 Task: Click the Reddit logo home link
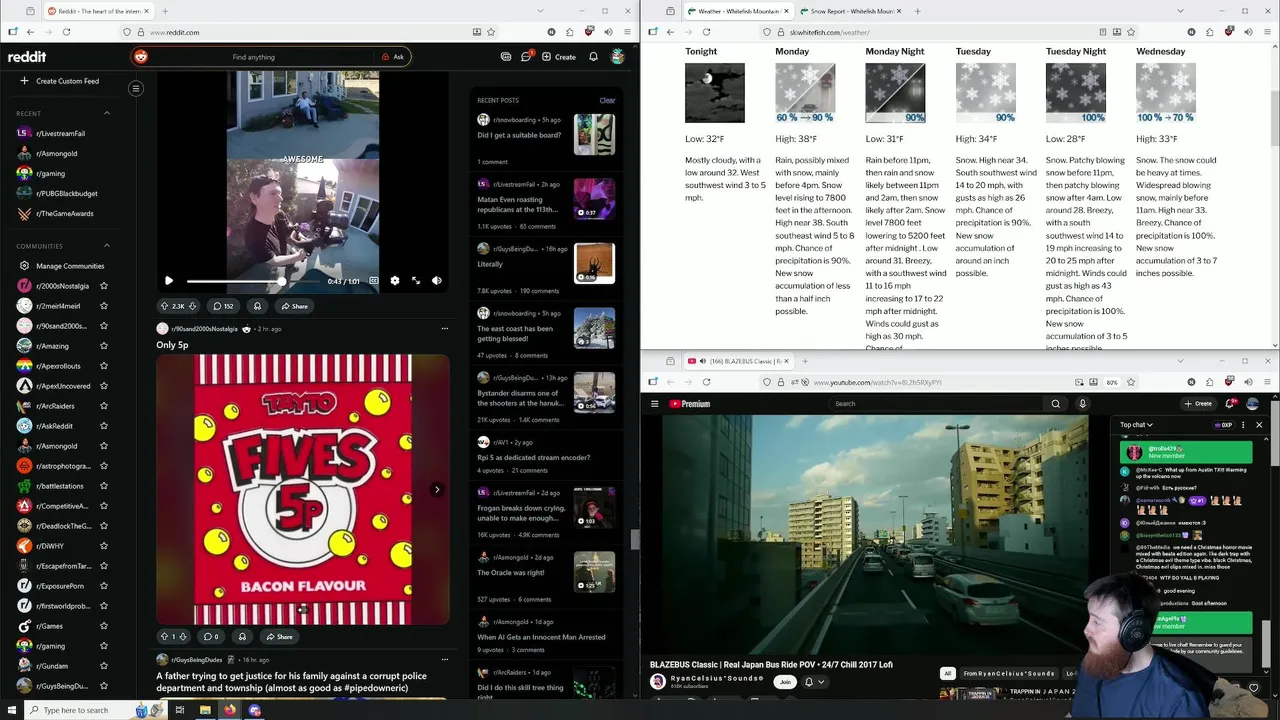tap(27, 57)
